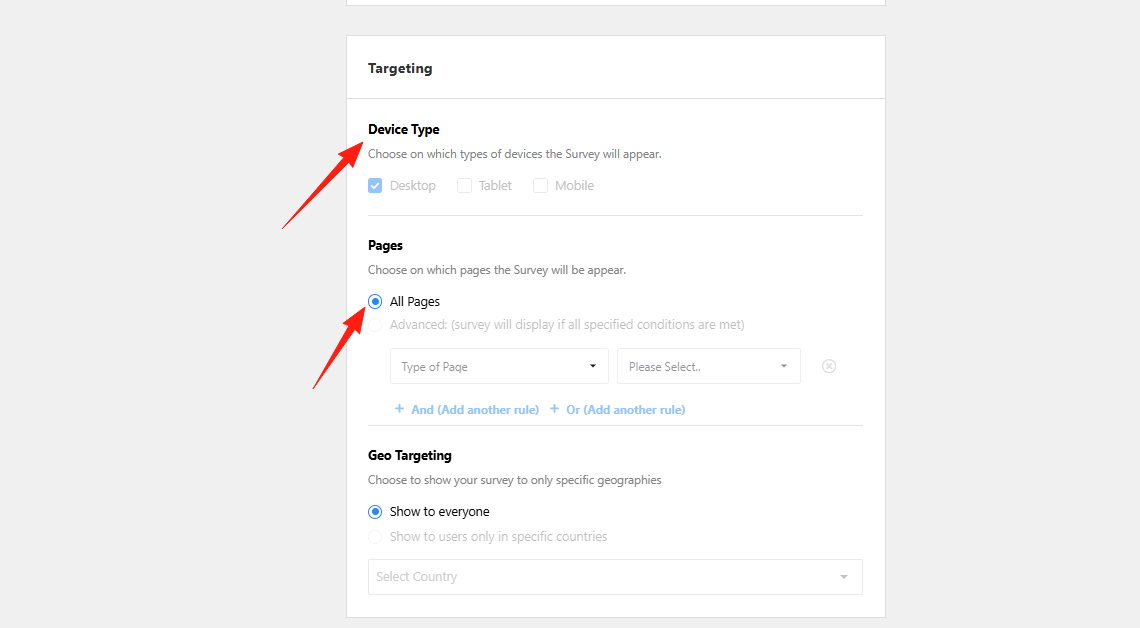Select the All Pages radio button

pyautogui.click(x=375, y=302)
